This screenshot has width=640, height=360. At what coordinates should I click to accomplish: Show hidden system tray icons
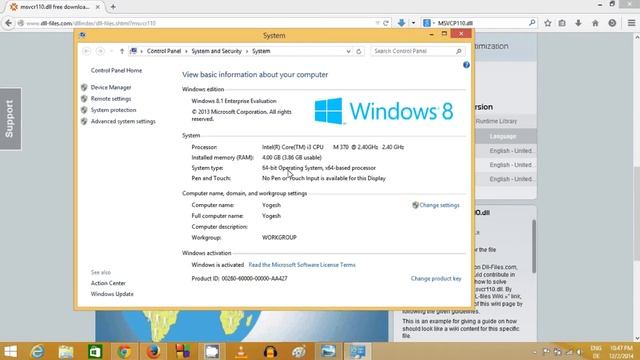tap(535, 352)
